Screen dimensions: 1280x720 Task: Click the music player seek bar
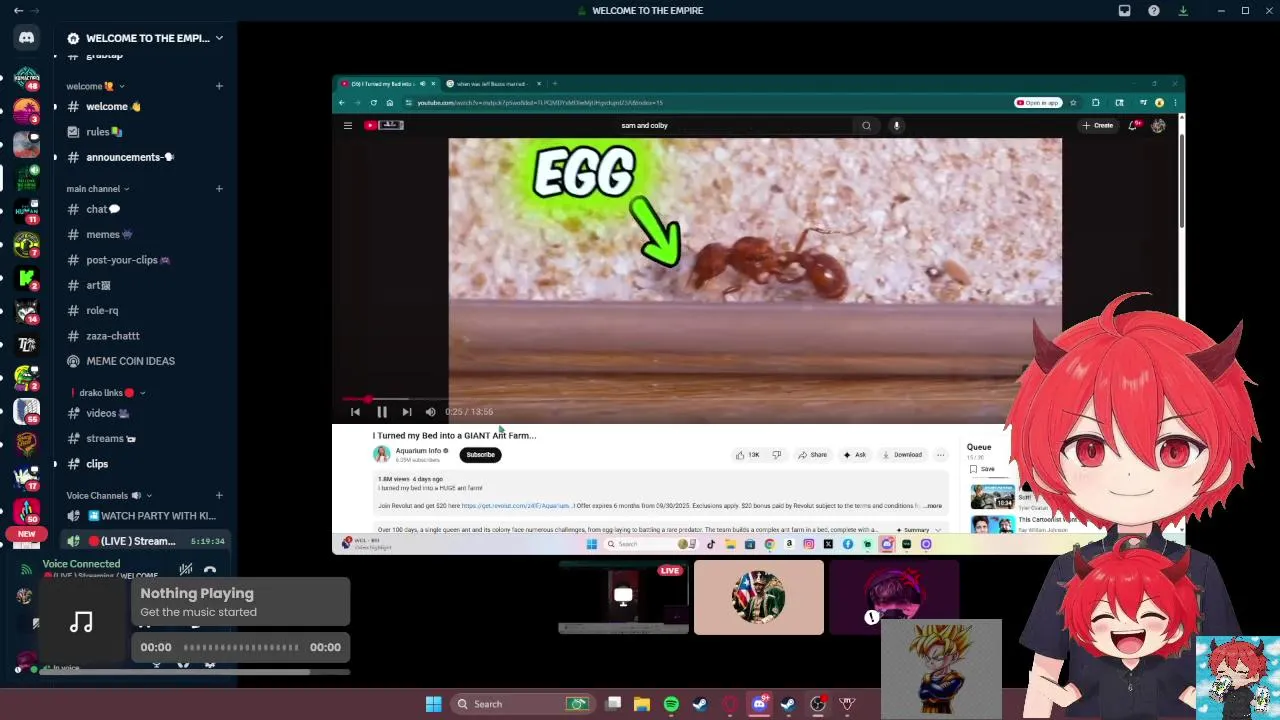(x=241, y=647)
